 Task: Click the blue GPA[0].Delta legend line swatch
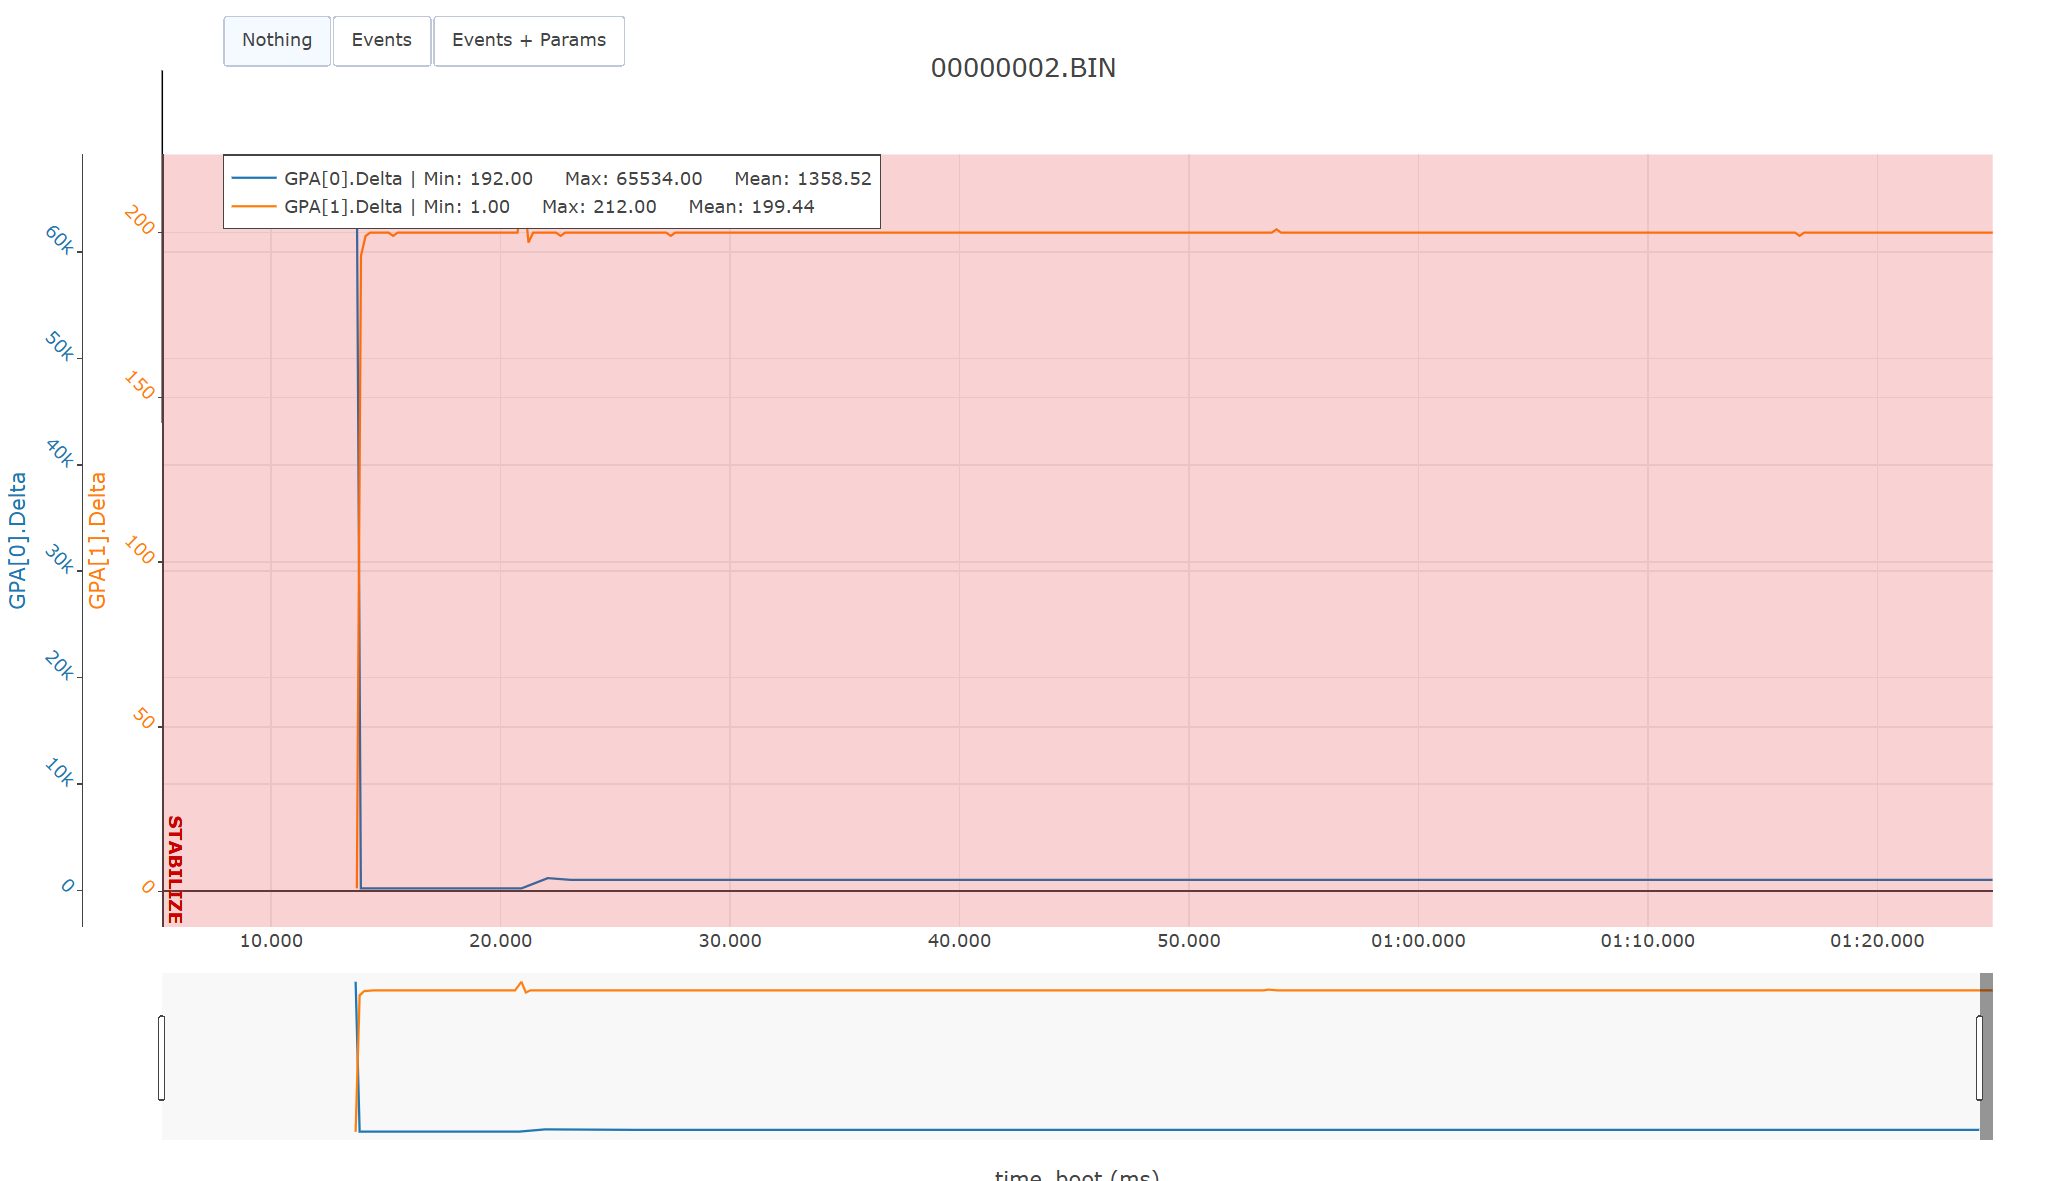click(x=254, y=178)
